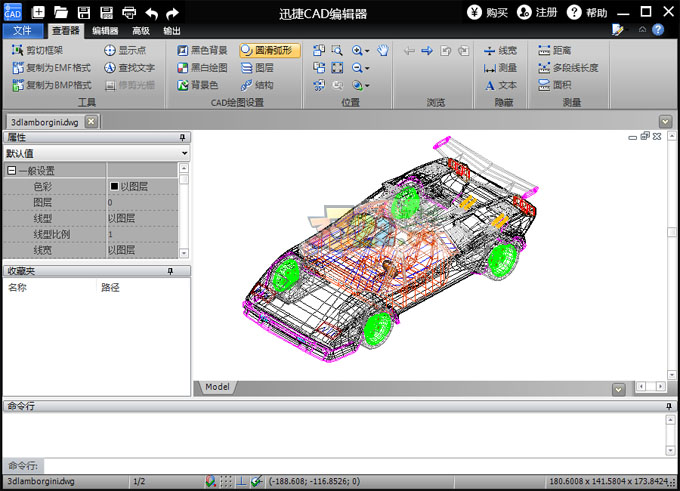This screenshot has width=680, height=491.
Task: Activate the pan hand tool
Action: tap(382, 50)
